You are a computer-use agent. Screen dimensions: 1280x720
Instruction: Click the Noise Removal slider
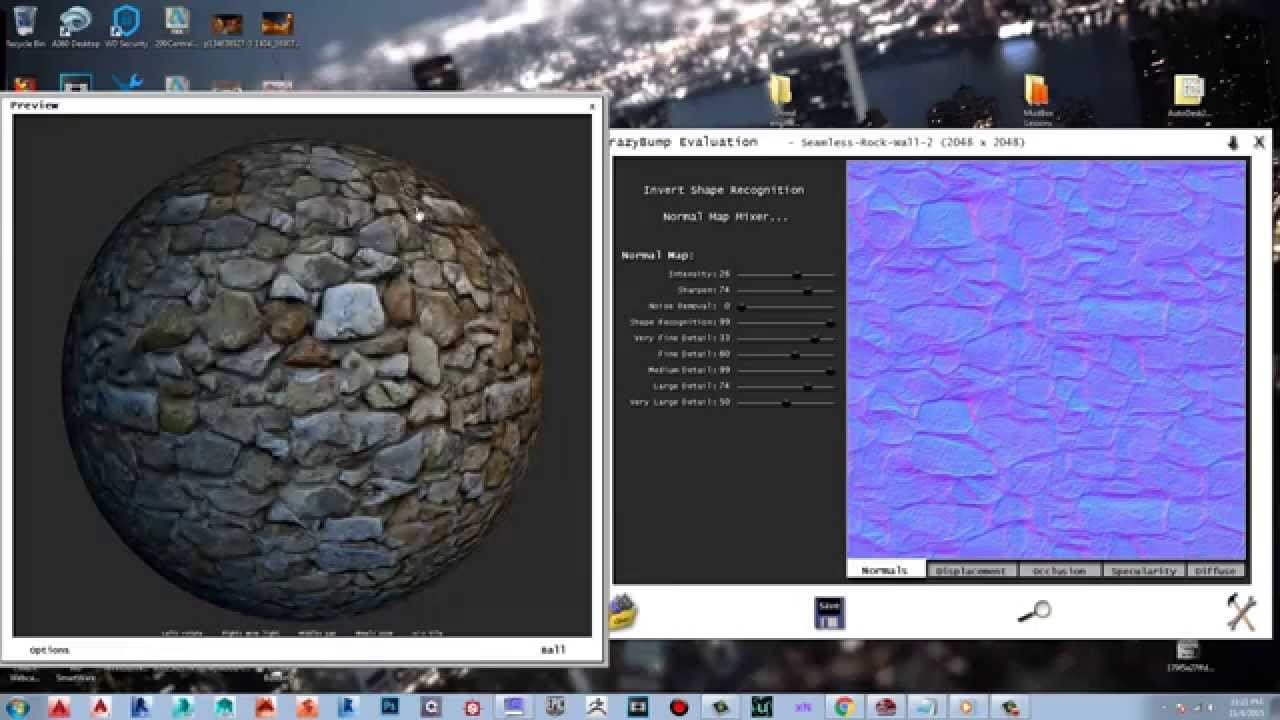(x=785, y=306)
